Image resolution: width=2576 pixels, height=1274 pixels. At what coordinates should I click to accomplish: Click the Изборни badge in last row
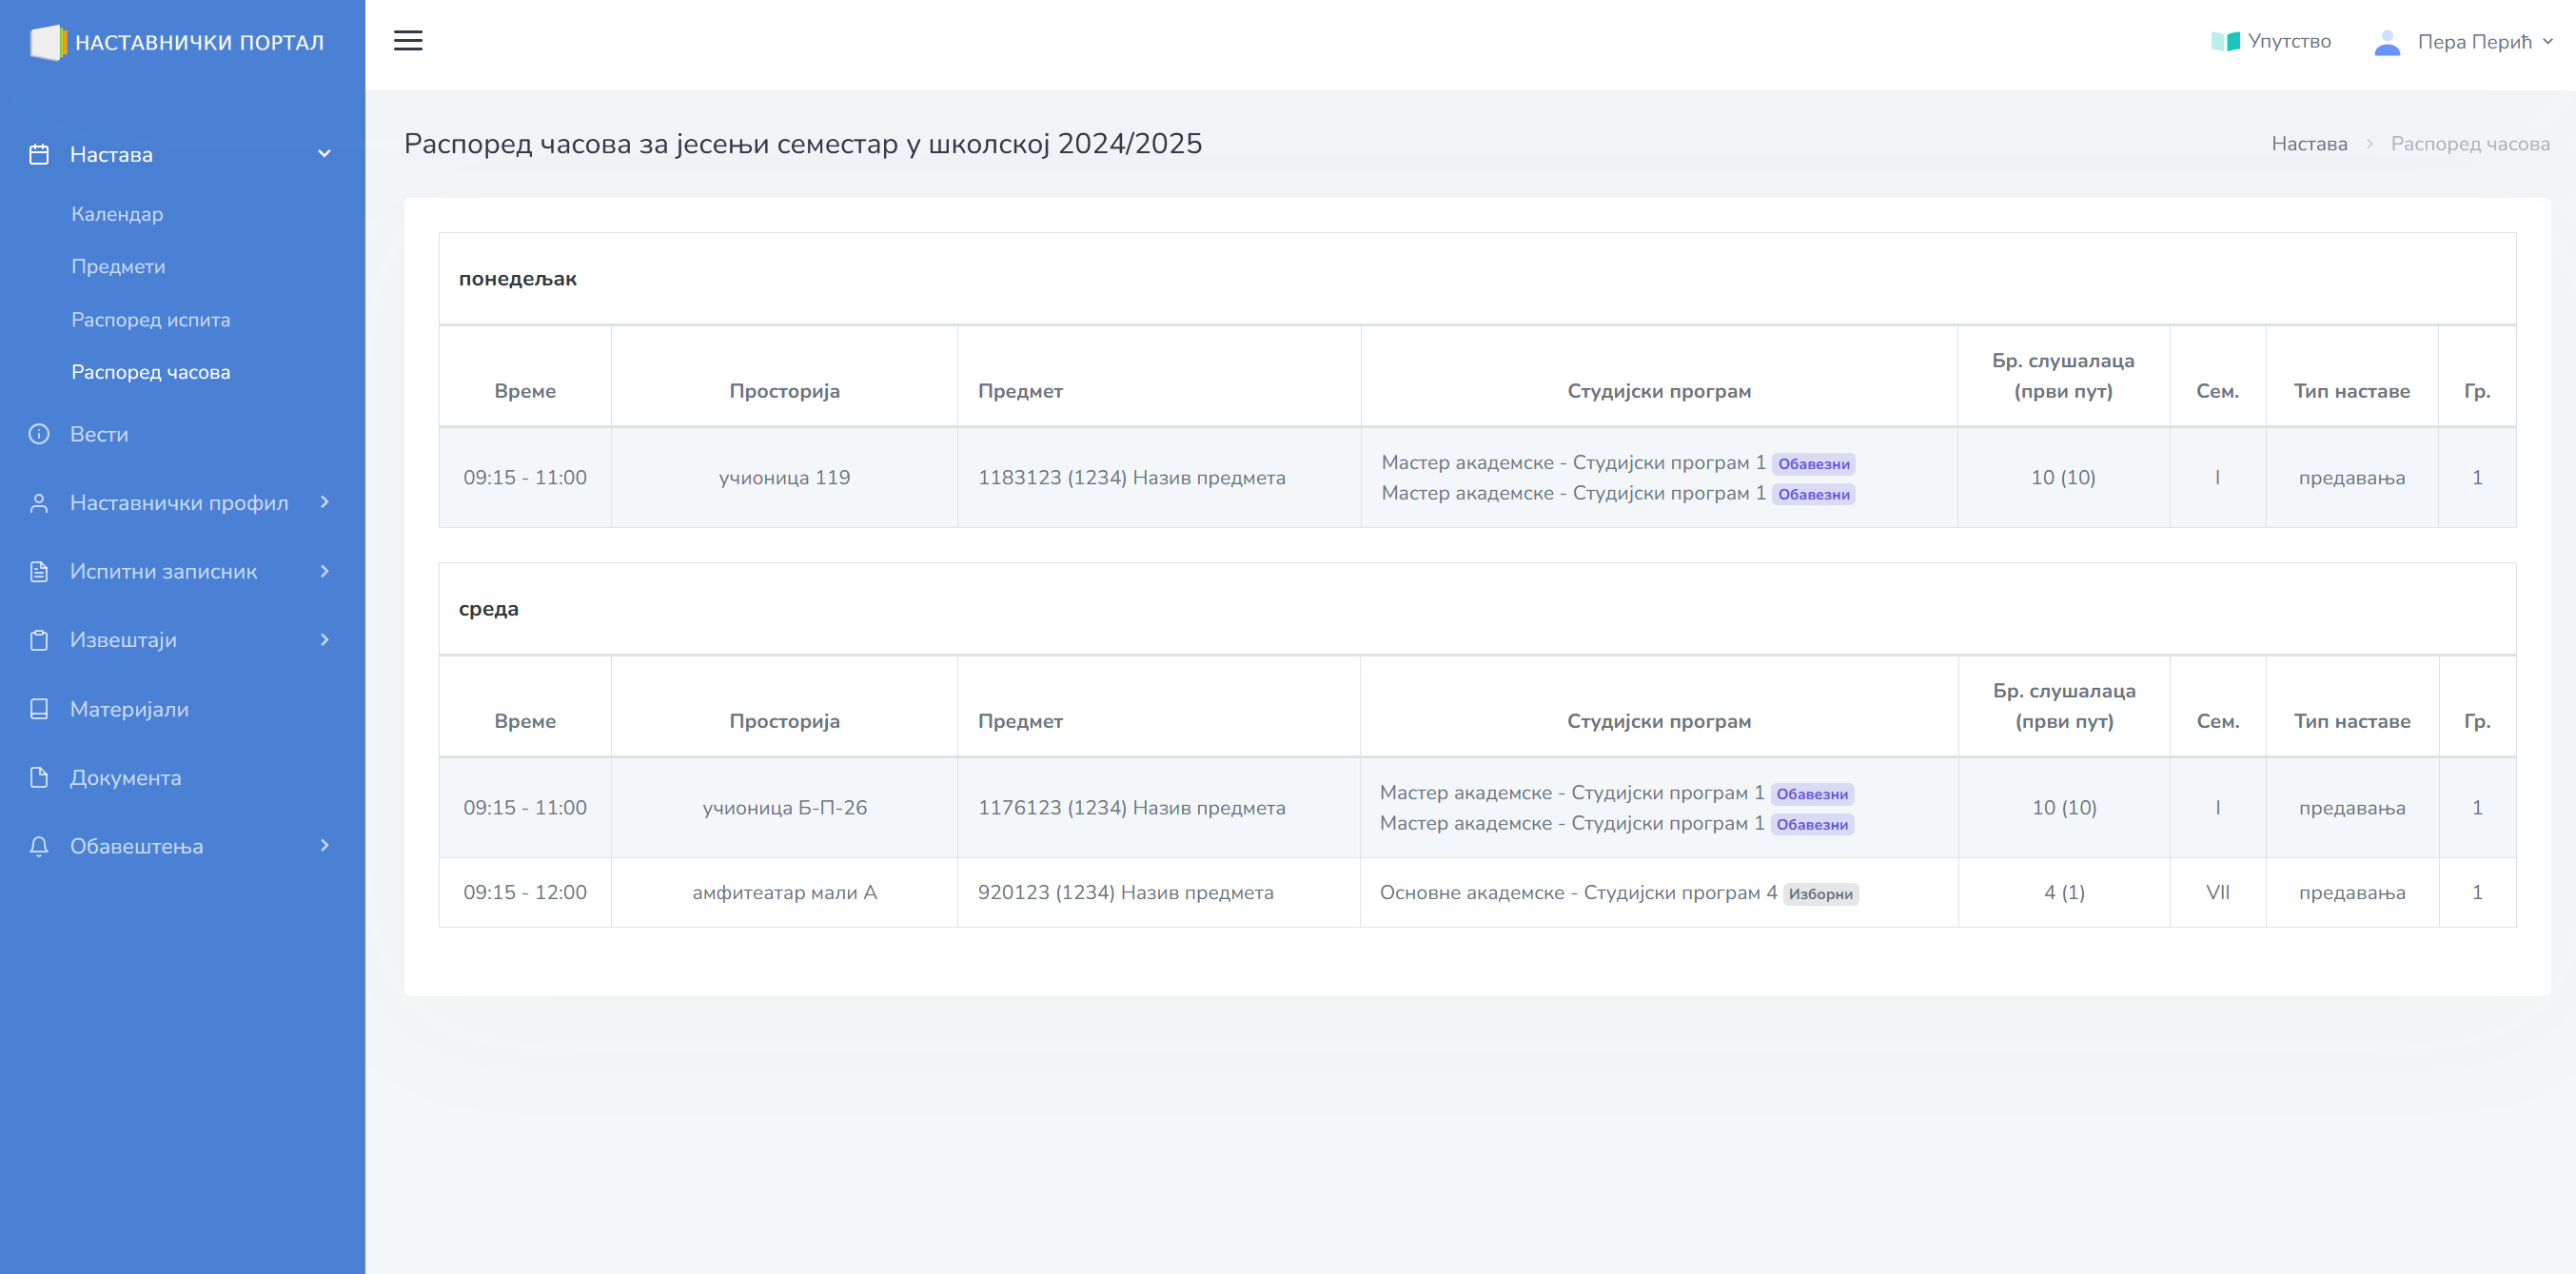[1820, 894]
